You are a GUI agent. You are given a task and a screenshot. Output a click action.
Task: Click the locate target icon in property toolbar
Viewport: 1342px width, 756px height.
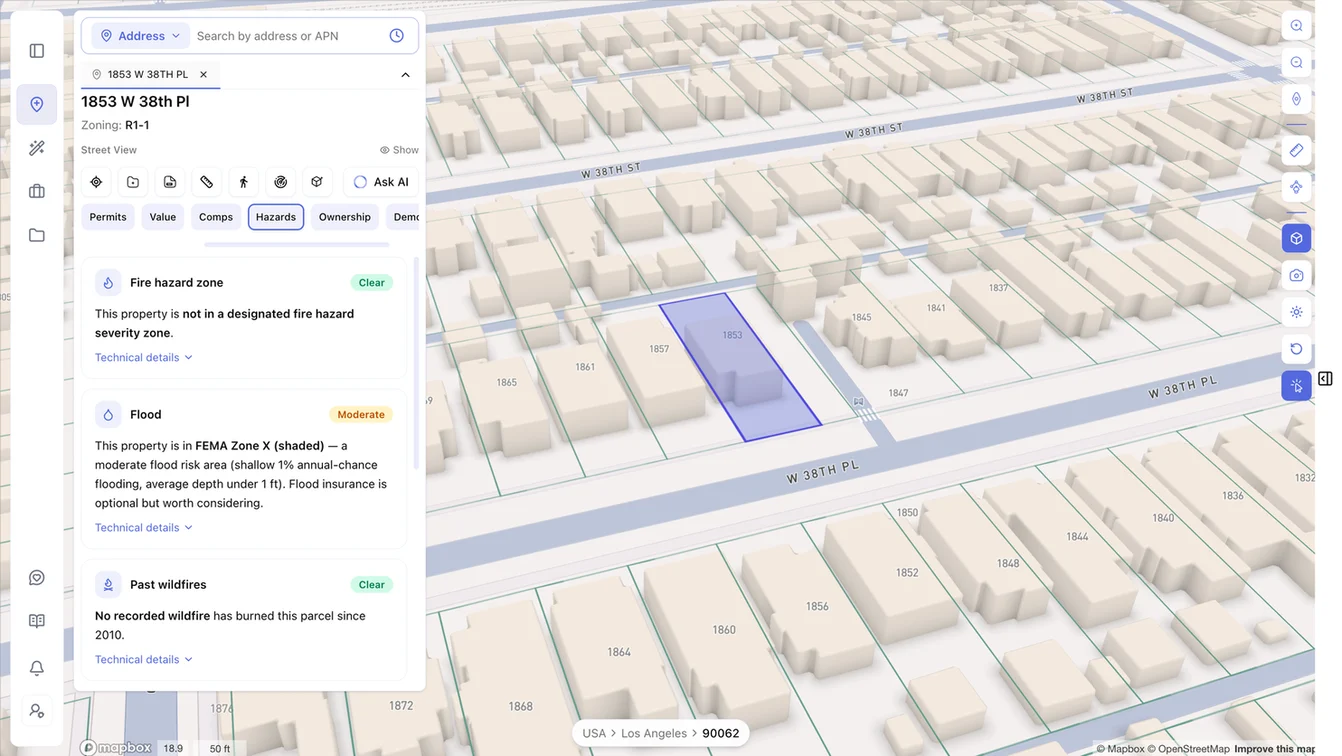96,182
